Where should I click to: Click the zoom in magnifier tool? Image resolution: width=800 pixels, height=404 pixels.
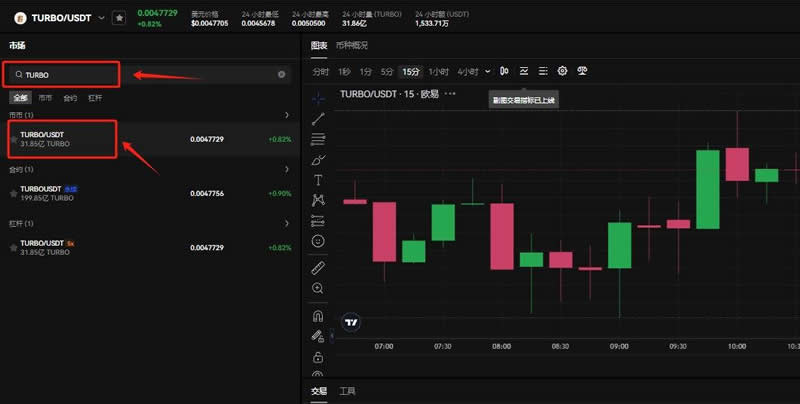[318, 288]
